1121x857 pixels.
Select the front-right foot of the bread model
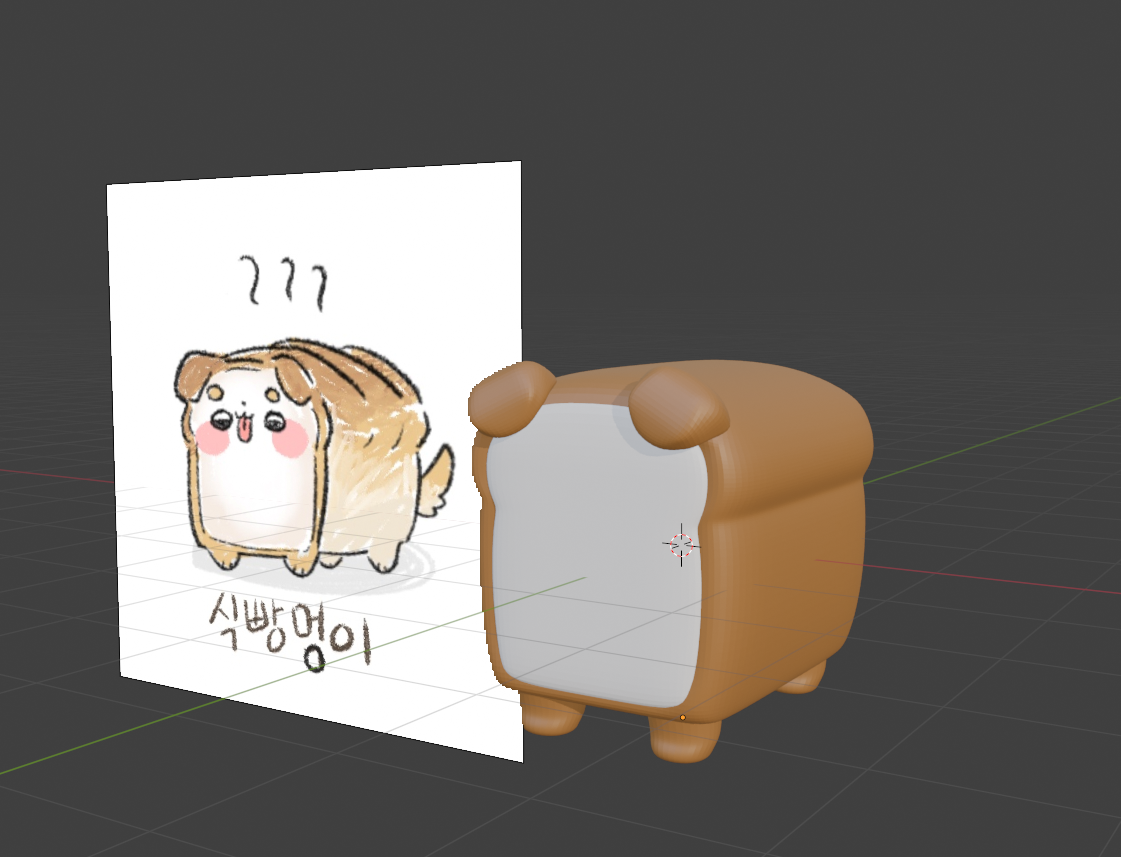coord(684,740)
